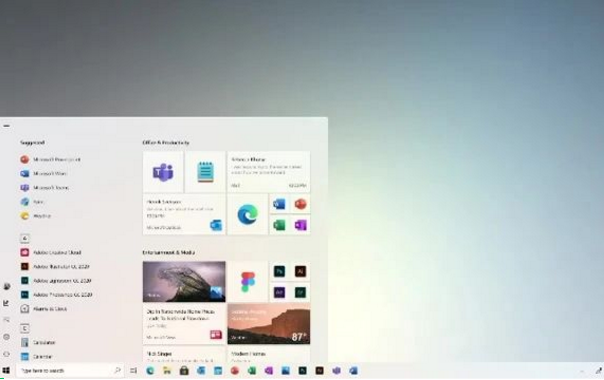The image size is (604, 380).
Task: Open Calculator in the app list
Action: (x=38, y=342)
